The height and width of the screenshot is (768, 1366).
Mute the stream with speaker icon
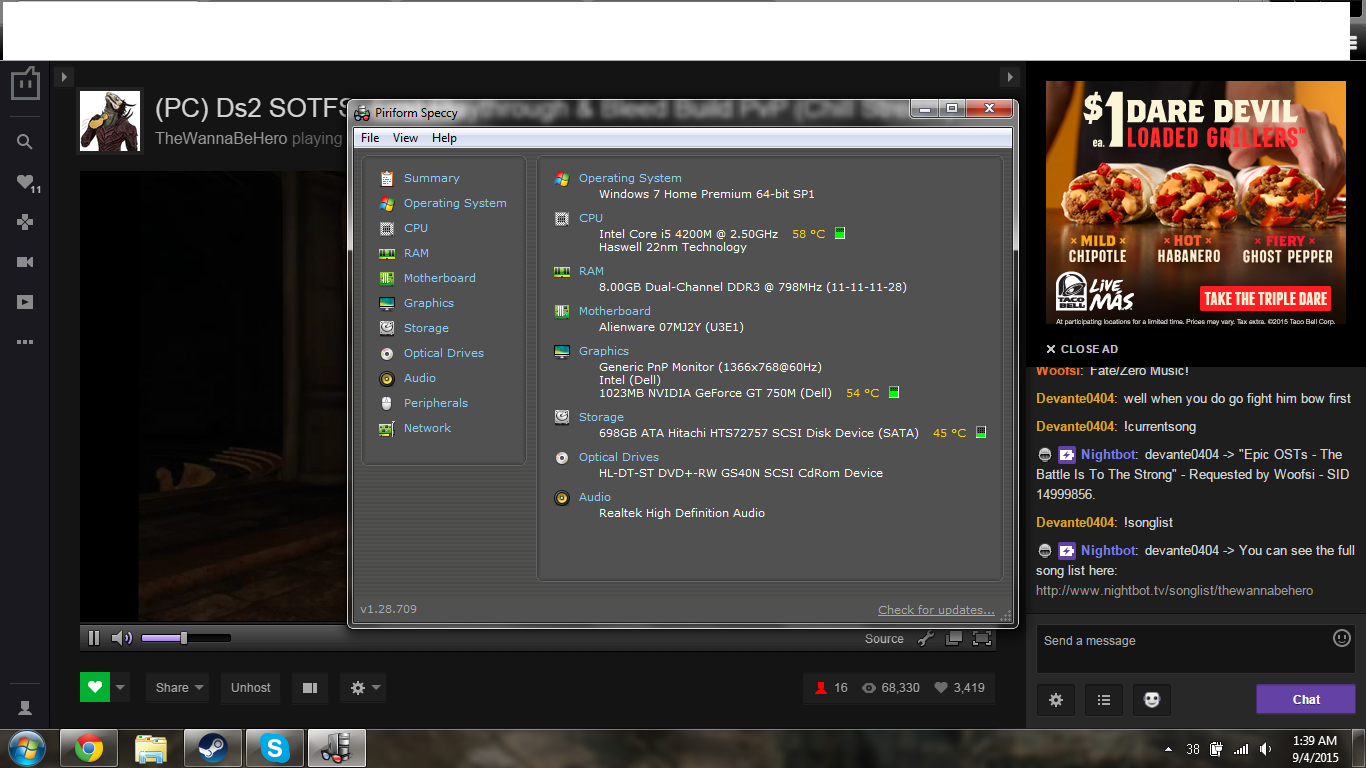121,638
